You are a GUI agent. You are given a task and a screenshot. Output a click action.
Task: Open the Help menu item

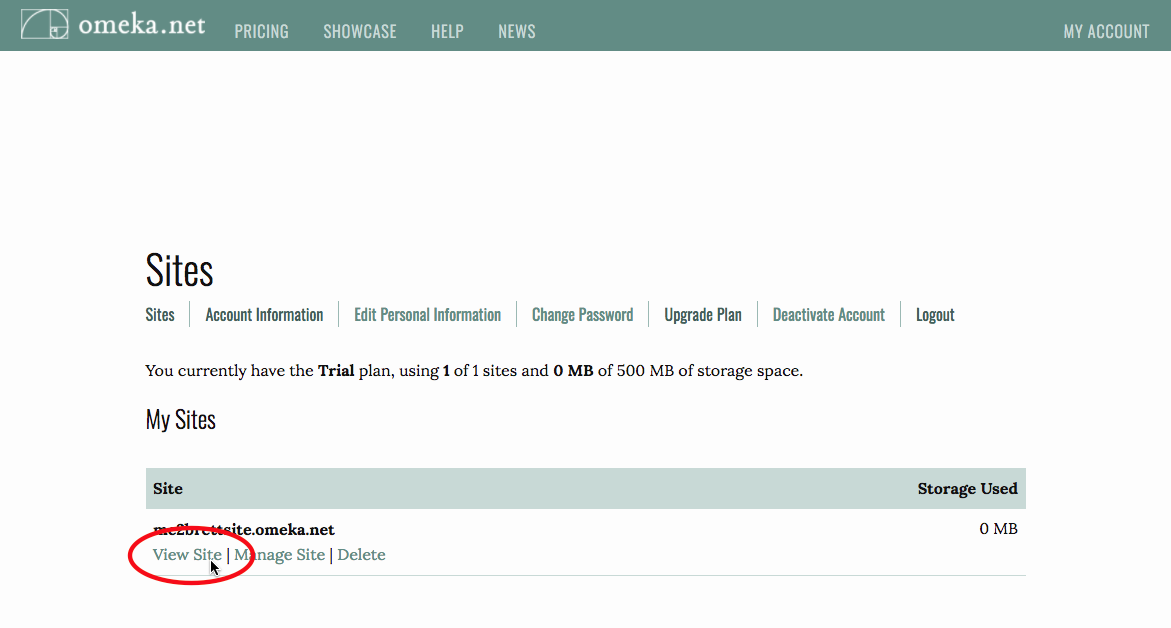coord(447,32)
